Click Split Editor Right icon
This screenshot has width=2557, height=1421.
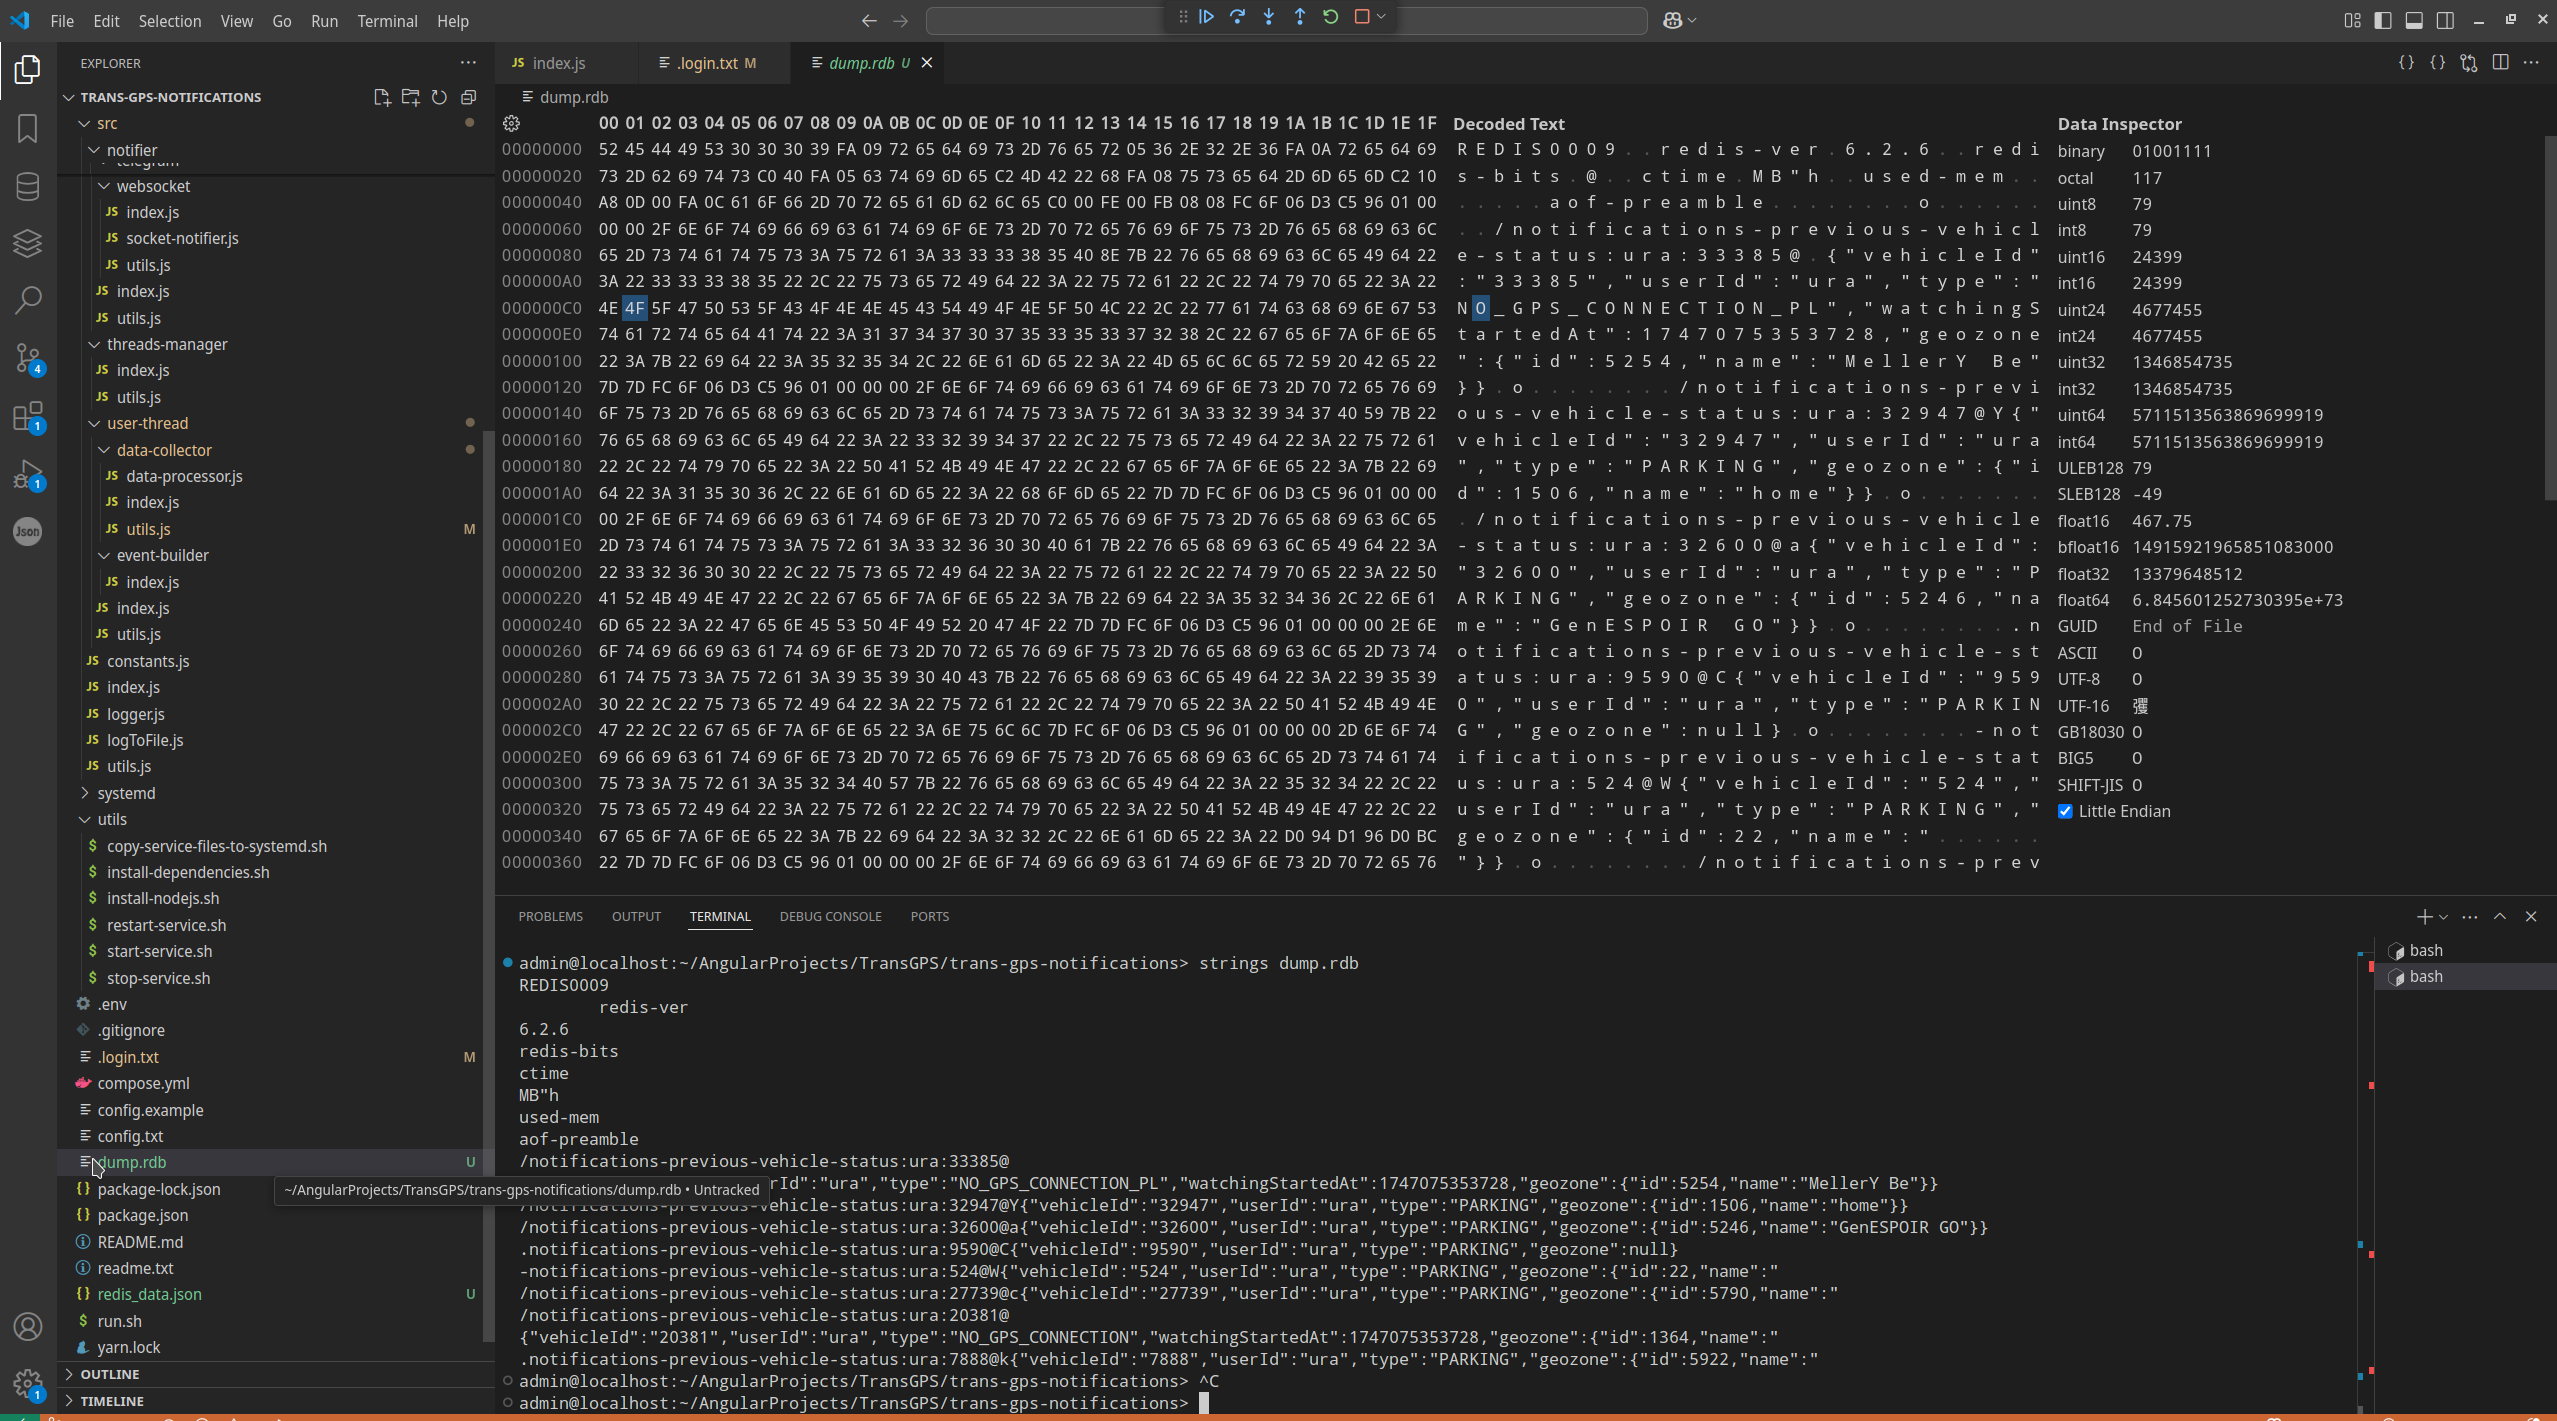click(2500, 62)
